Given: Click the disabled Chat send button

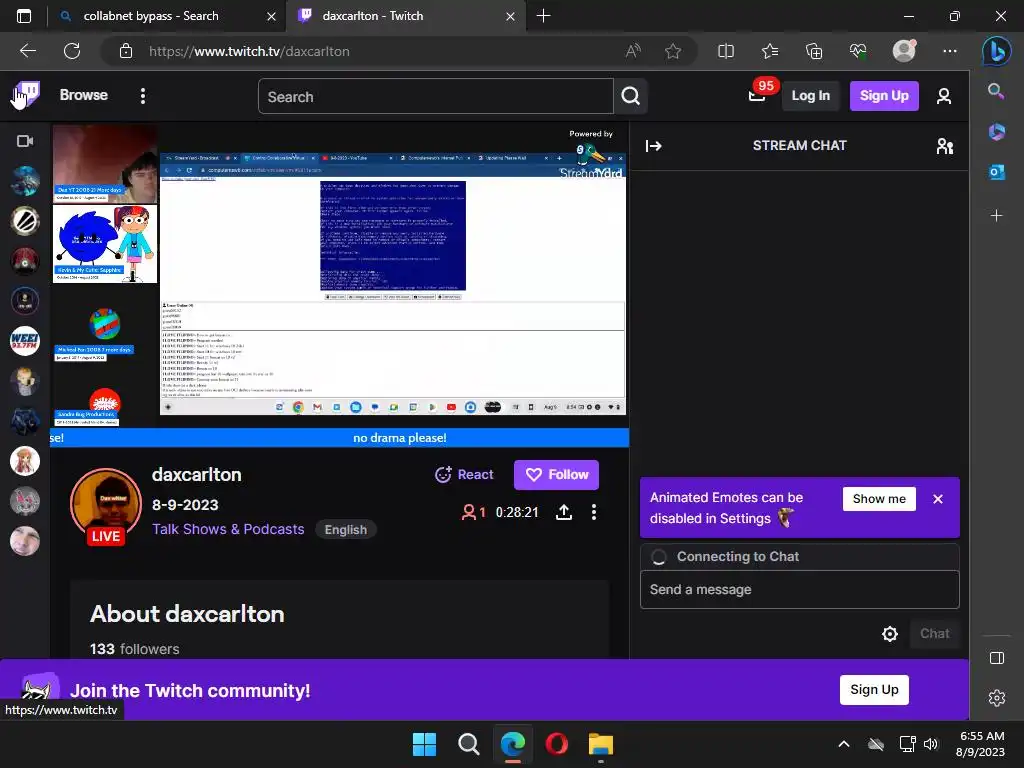Looking at the screenshot, I should point(935,633).
